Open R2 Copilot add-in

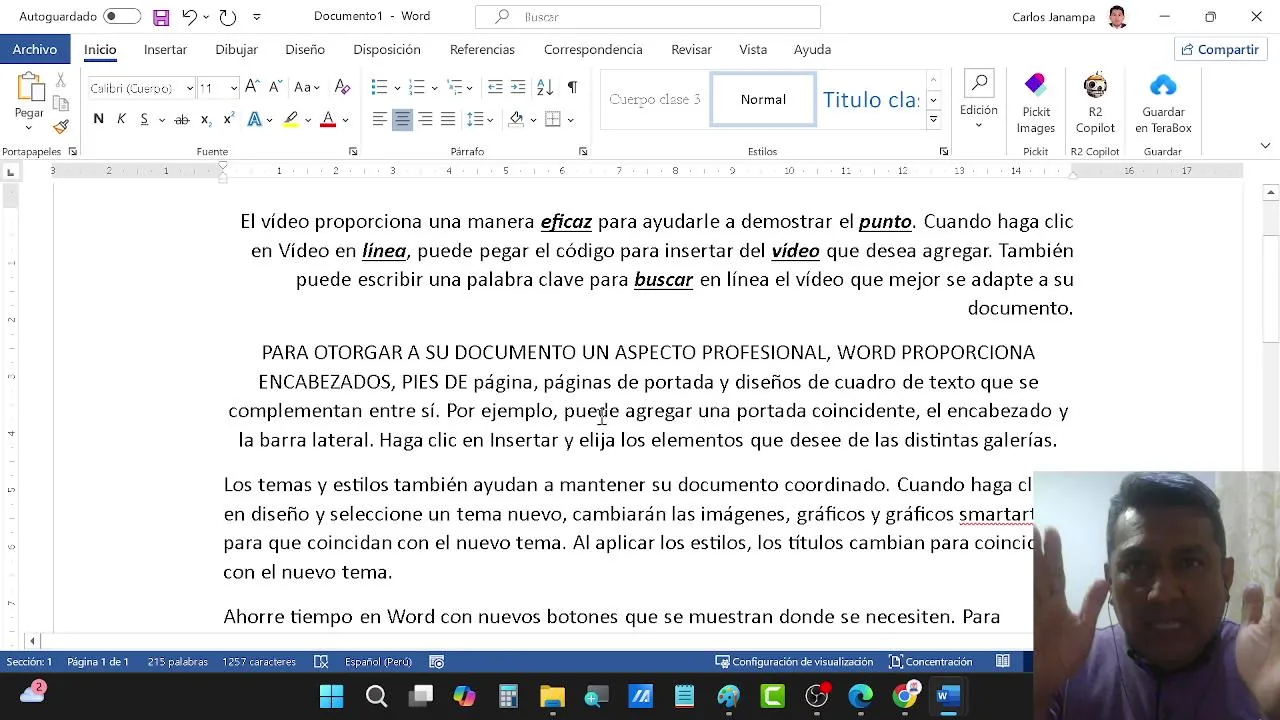(1095, 104)
